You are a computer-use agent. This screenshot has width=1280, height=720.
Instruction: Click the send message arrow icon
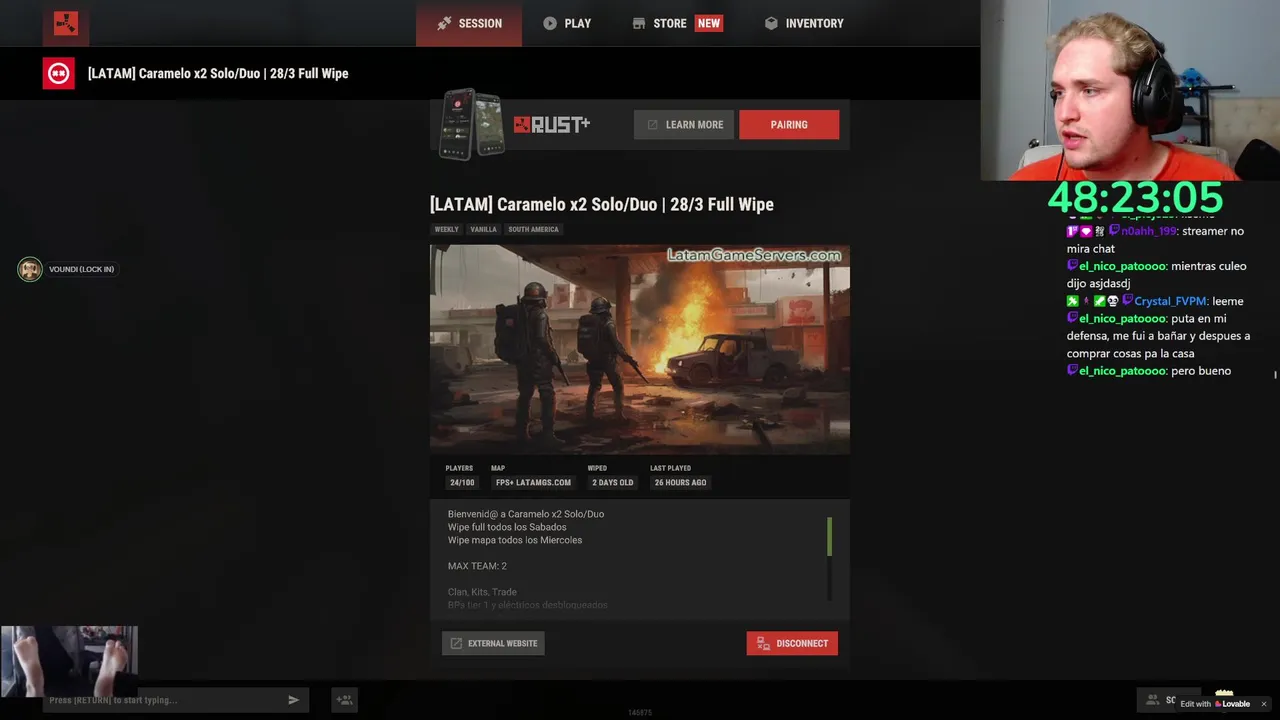pyautogui.click(x=294, y=700)
